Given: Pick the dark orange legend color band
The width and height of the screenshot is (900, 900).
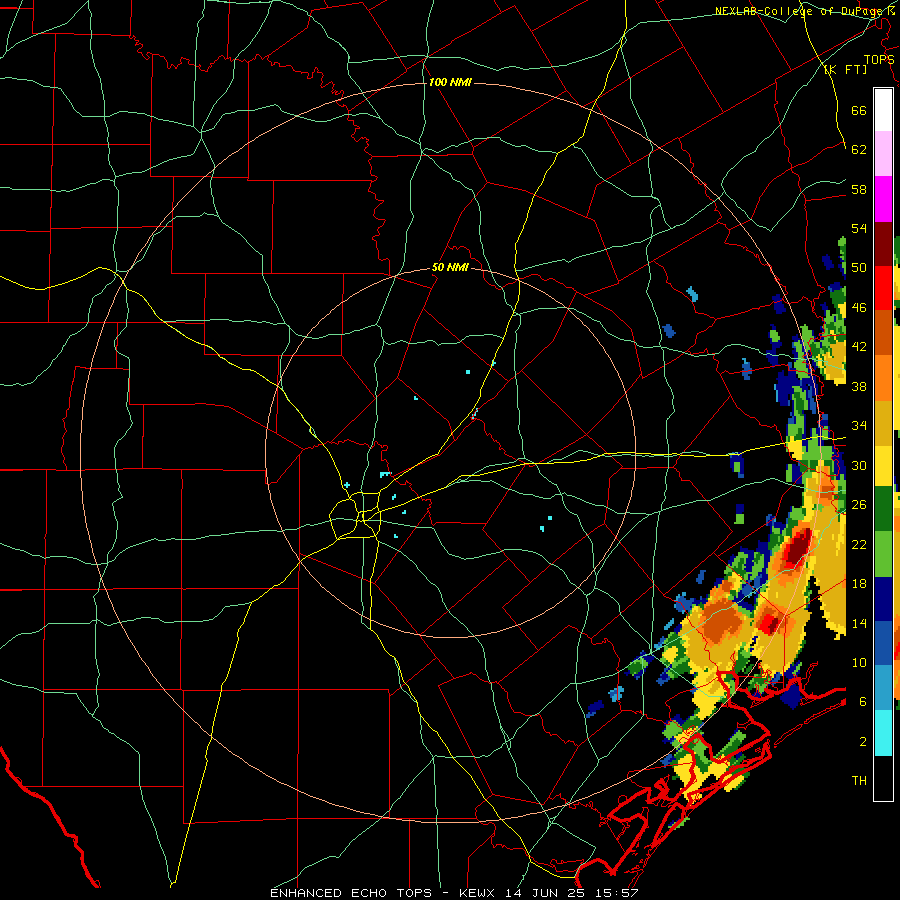Looking at the screenshot, I should [x=883, y=333].
